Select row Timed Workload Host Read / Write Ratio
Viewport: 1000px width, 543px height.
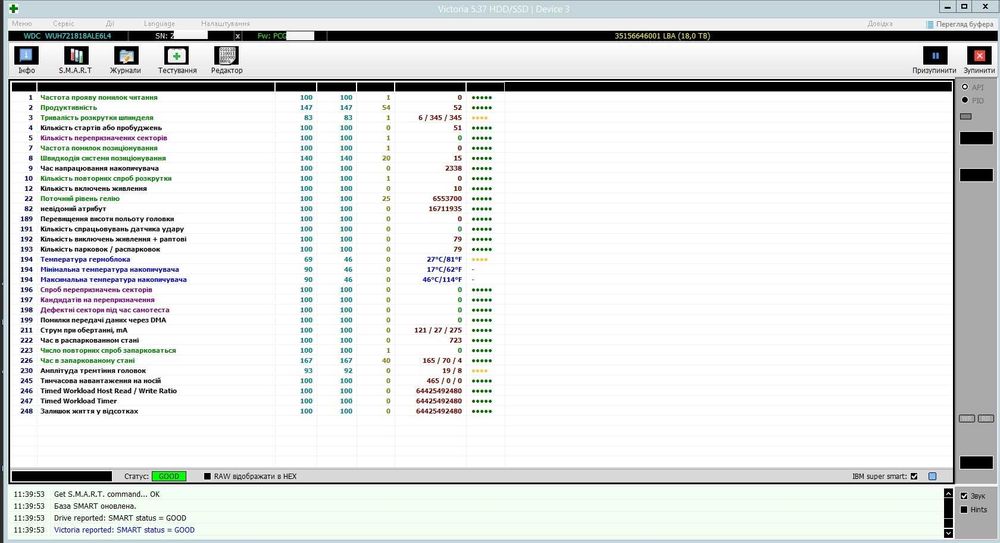click(482, 391)
